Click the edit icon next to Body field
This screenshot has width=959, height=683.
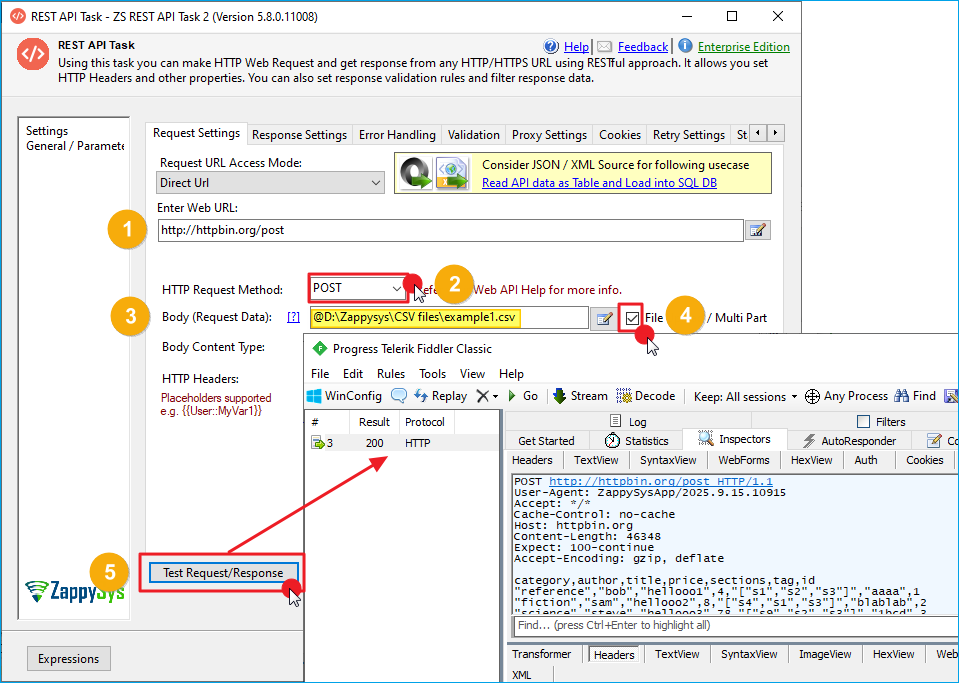604,318
